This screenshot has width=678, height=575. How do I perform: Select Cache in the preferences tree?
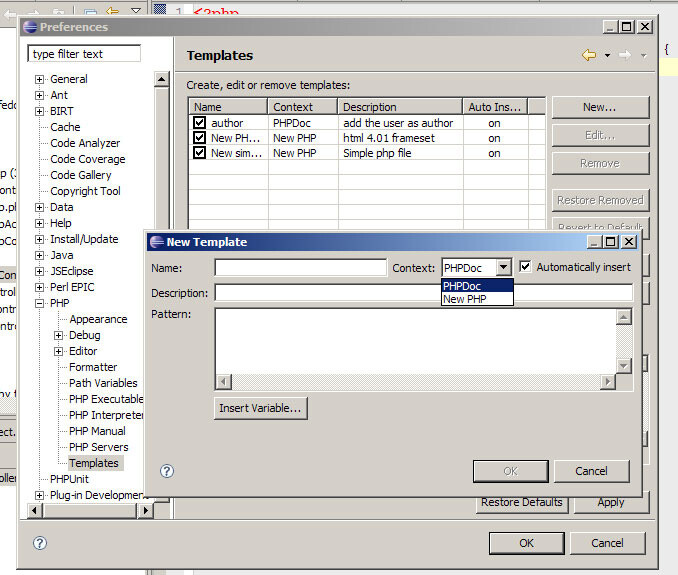[x=65, y=127]
